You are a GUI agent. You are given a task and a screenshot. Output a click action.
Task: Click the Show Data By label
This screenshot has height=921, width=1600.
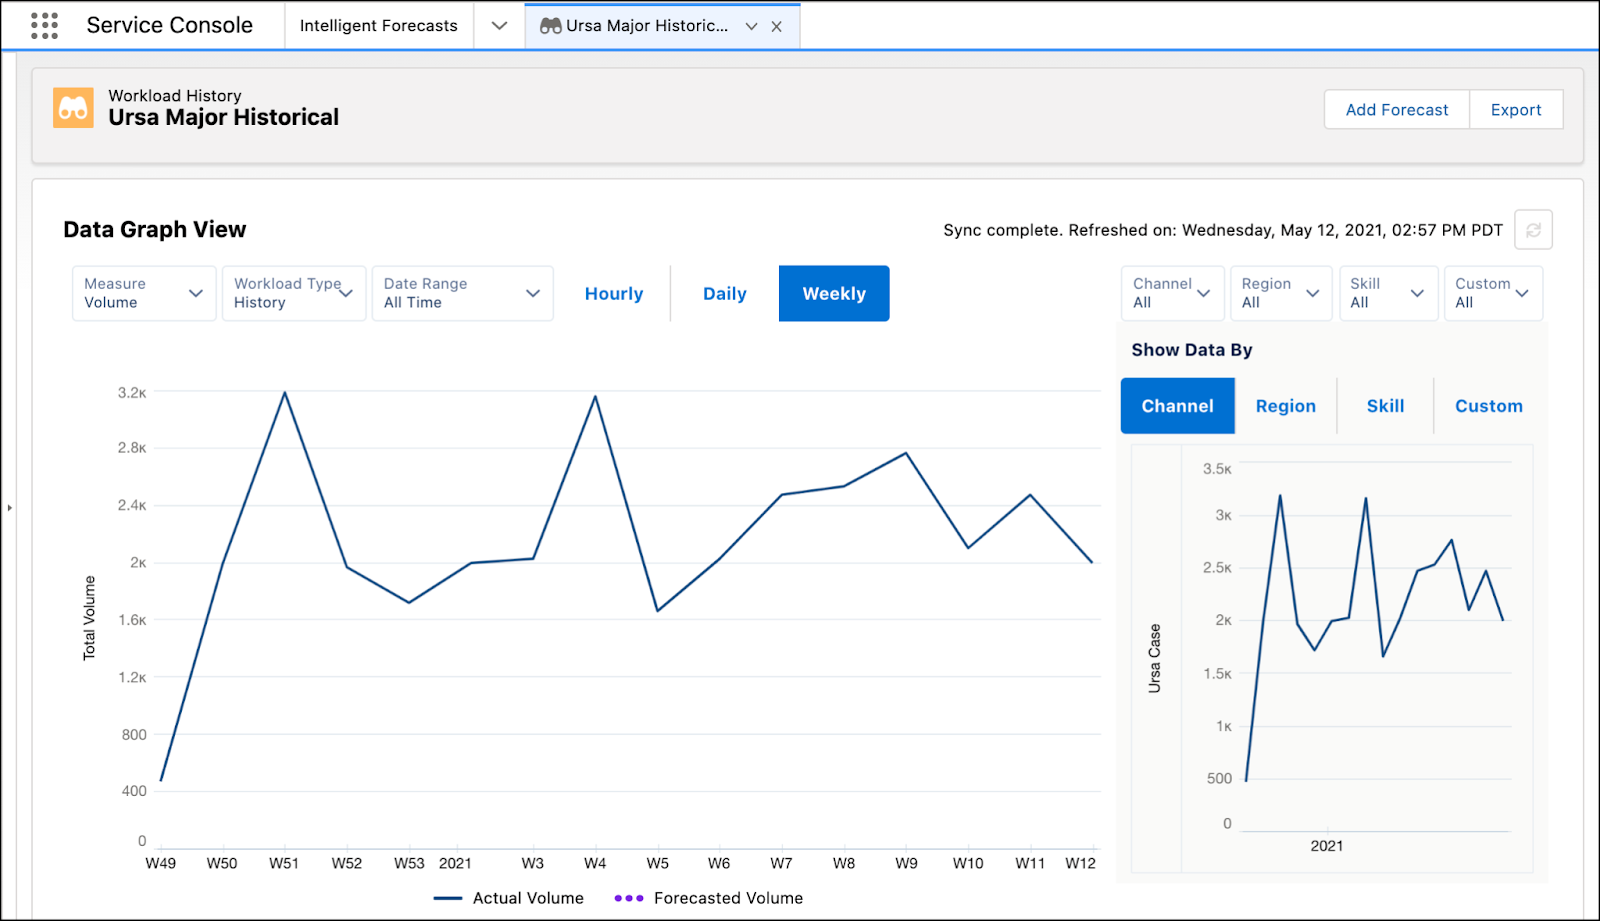point(1192,350)
